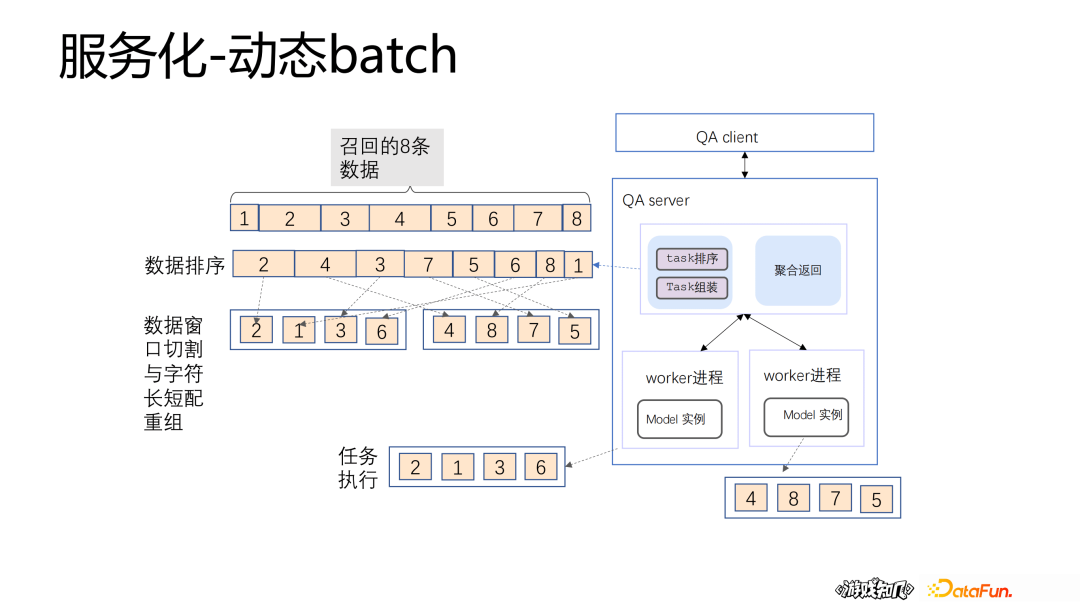The width and height of the screenshot is (1080, 607).
Task: Click the QA client box
Action: [745, 133]
